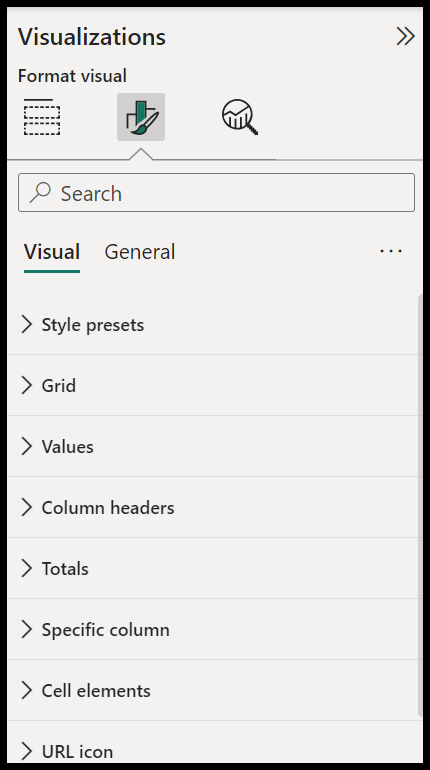Open the Analytics magnifier icon
430x770 pixels.
pos(240,117)
